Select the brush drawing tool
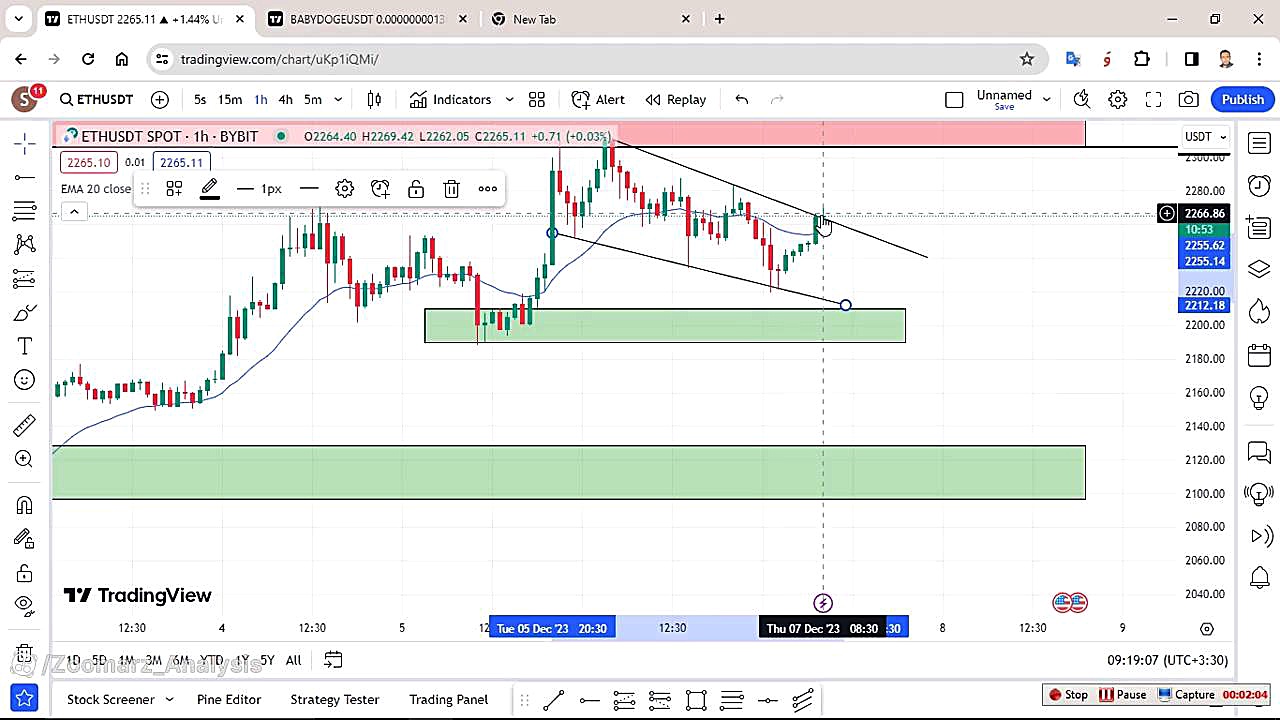Screen dimensions: 1280x720 (25, 313)
